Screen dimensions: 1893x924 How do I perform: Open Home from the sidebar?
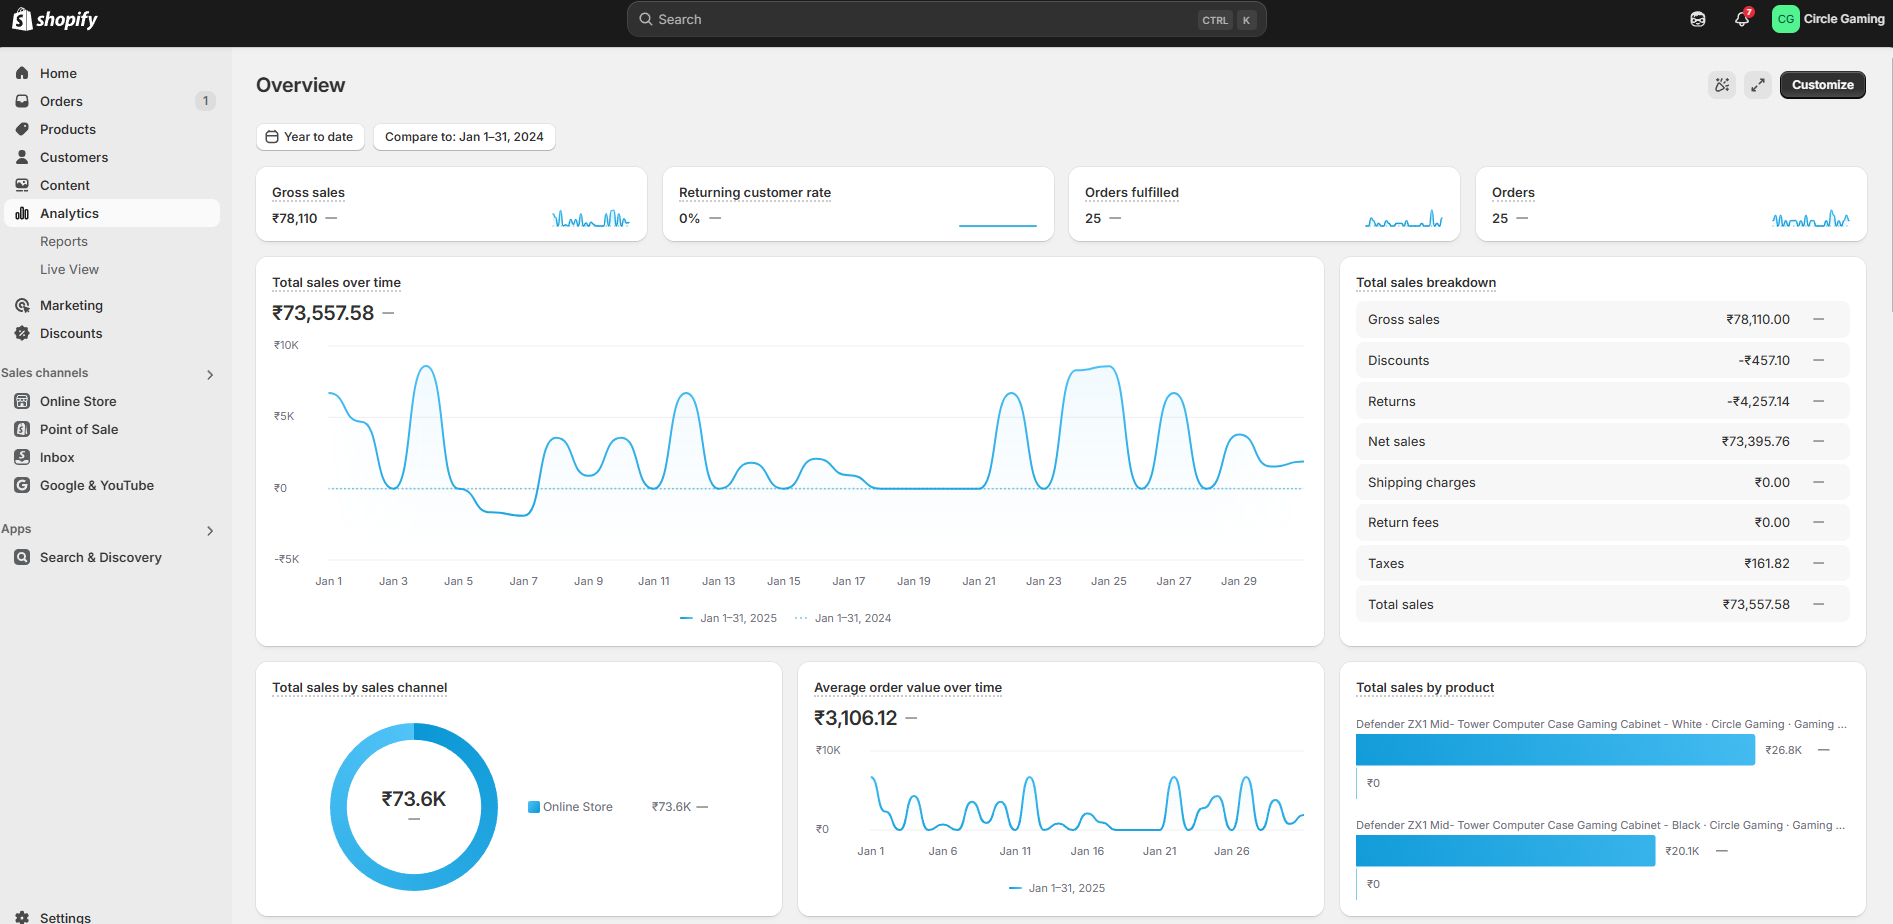58,73
